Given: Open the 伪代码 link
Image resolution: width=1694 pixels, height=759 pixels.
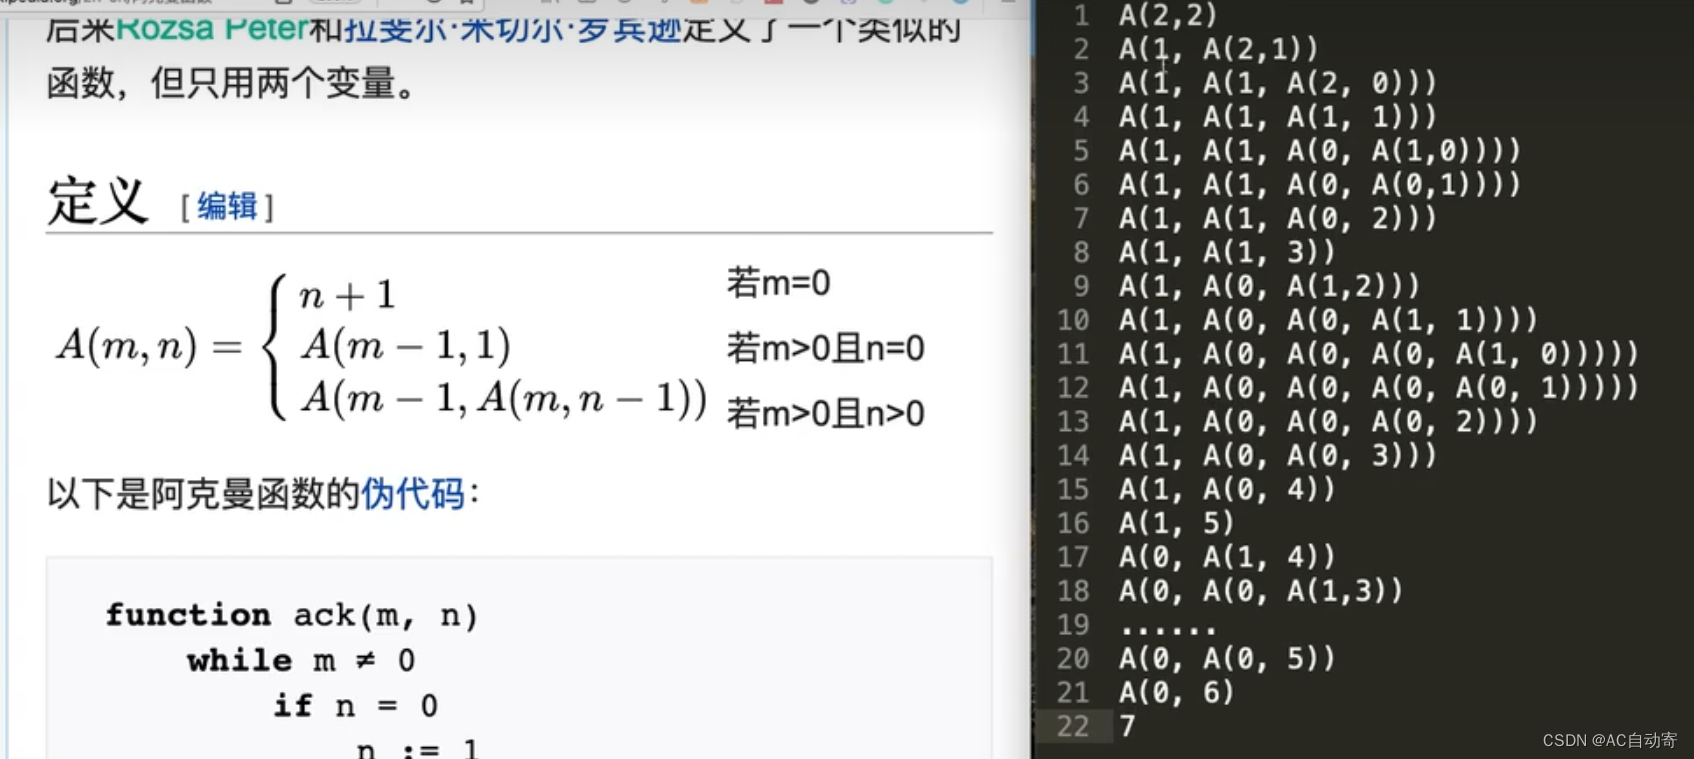Looking at the screenshot, I should (x=412, y=493).
